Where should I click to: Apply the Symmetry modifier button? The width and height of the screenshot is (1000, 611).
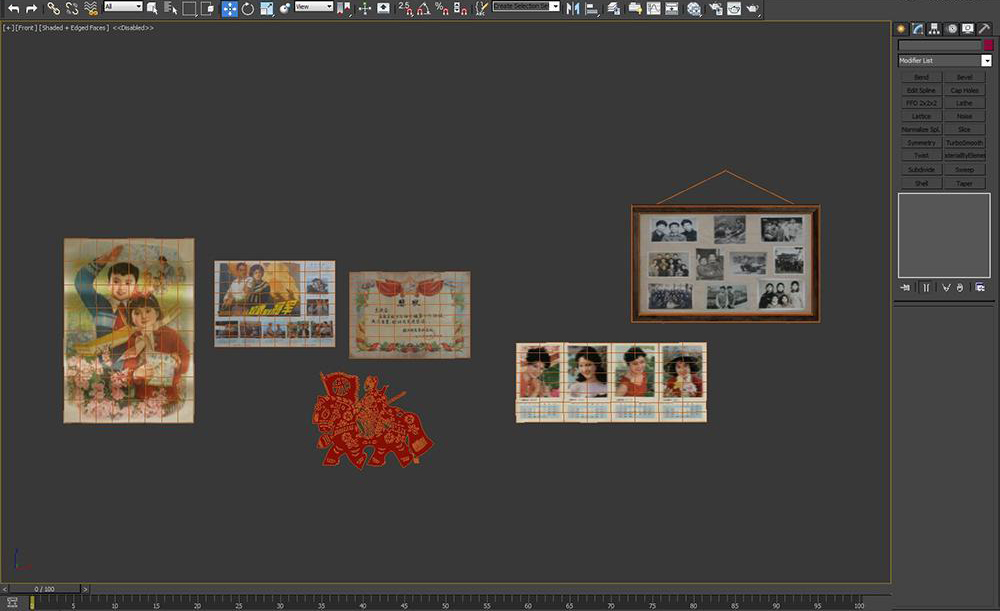tap(921, 143)
